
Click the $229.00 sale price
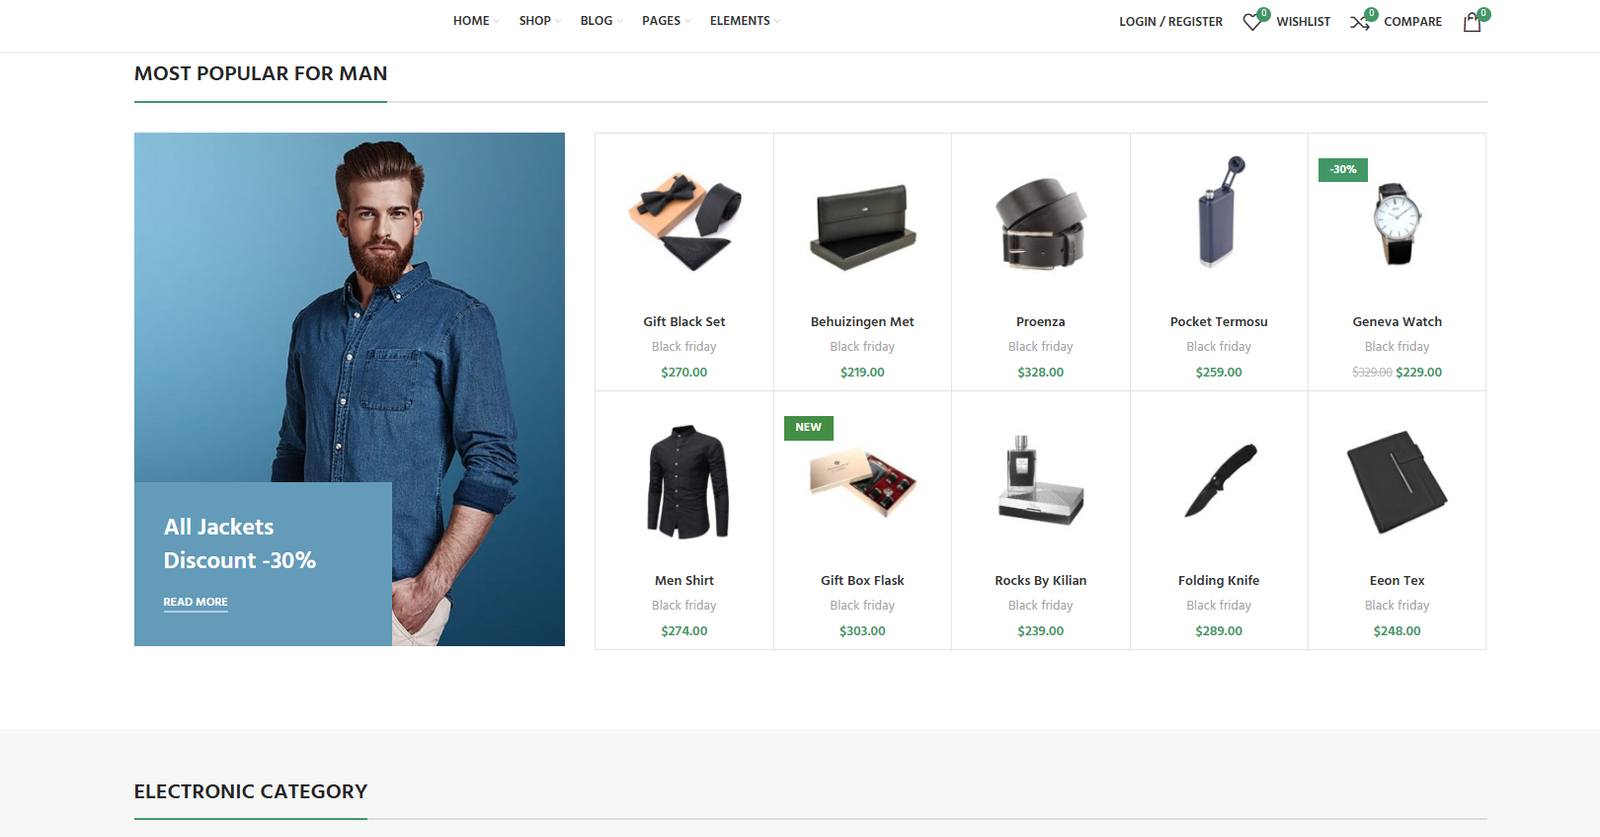tap(1419, 372)
